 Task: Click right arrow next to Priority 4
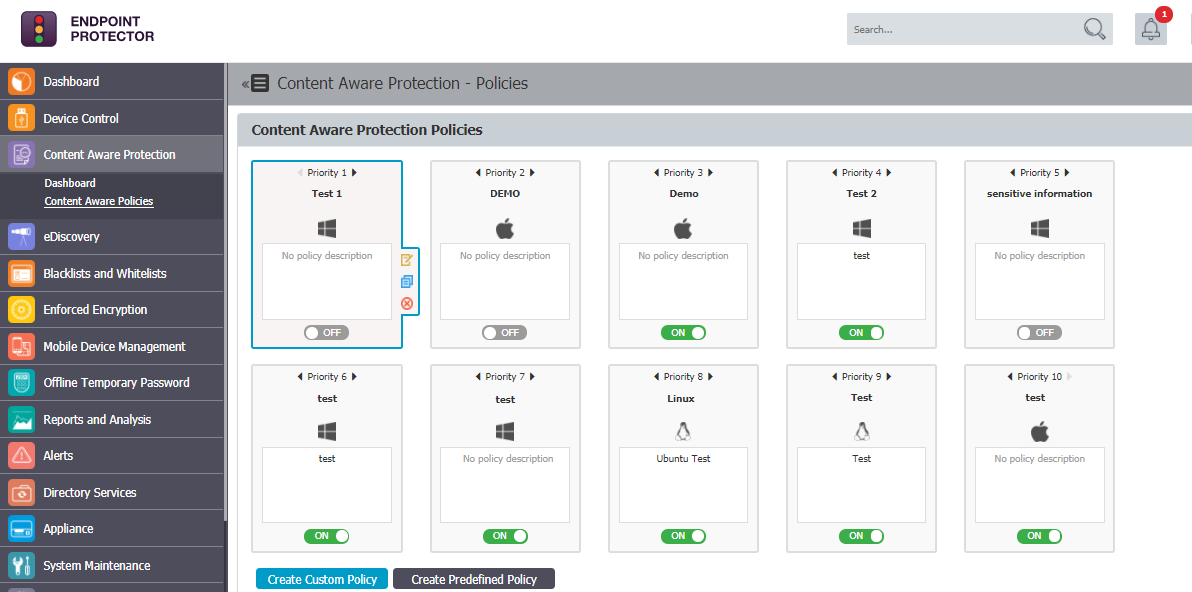coord(890,173)
